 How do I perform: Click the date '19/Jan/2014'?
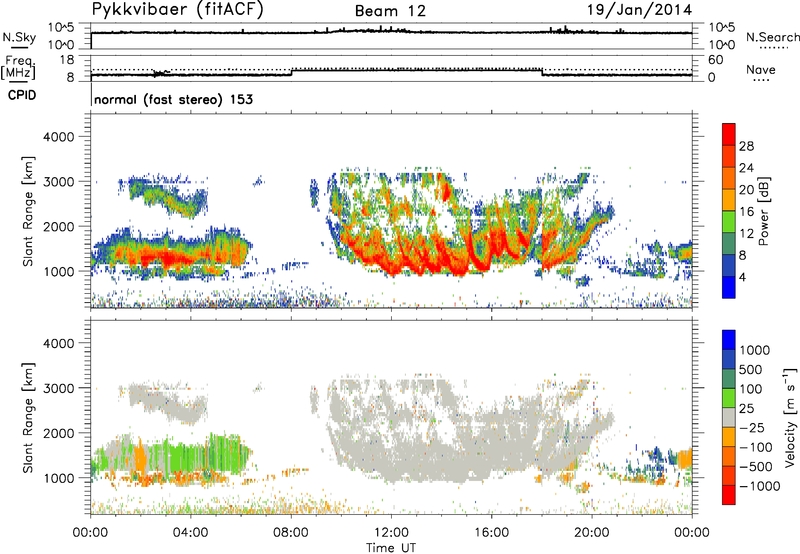pyautogui.click(x=640, y=10)
